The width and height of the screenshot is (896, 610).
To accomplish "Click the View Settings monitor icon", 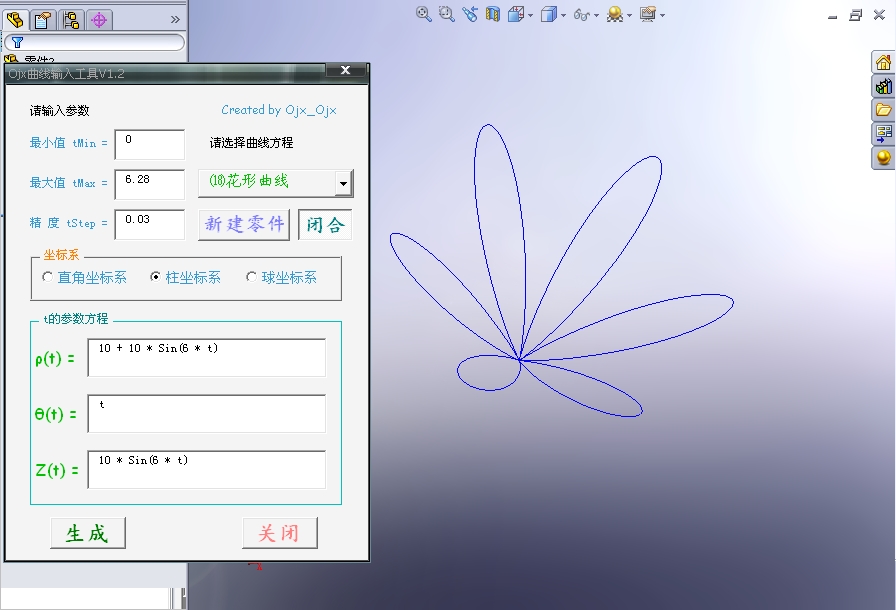I will pyautogui.click(x=648, y=14).
